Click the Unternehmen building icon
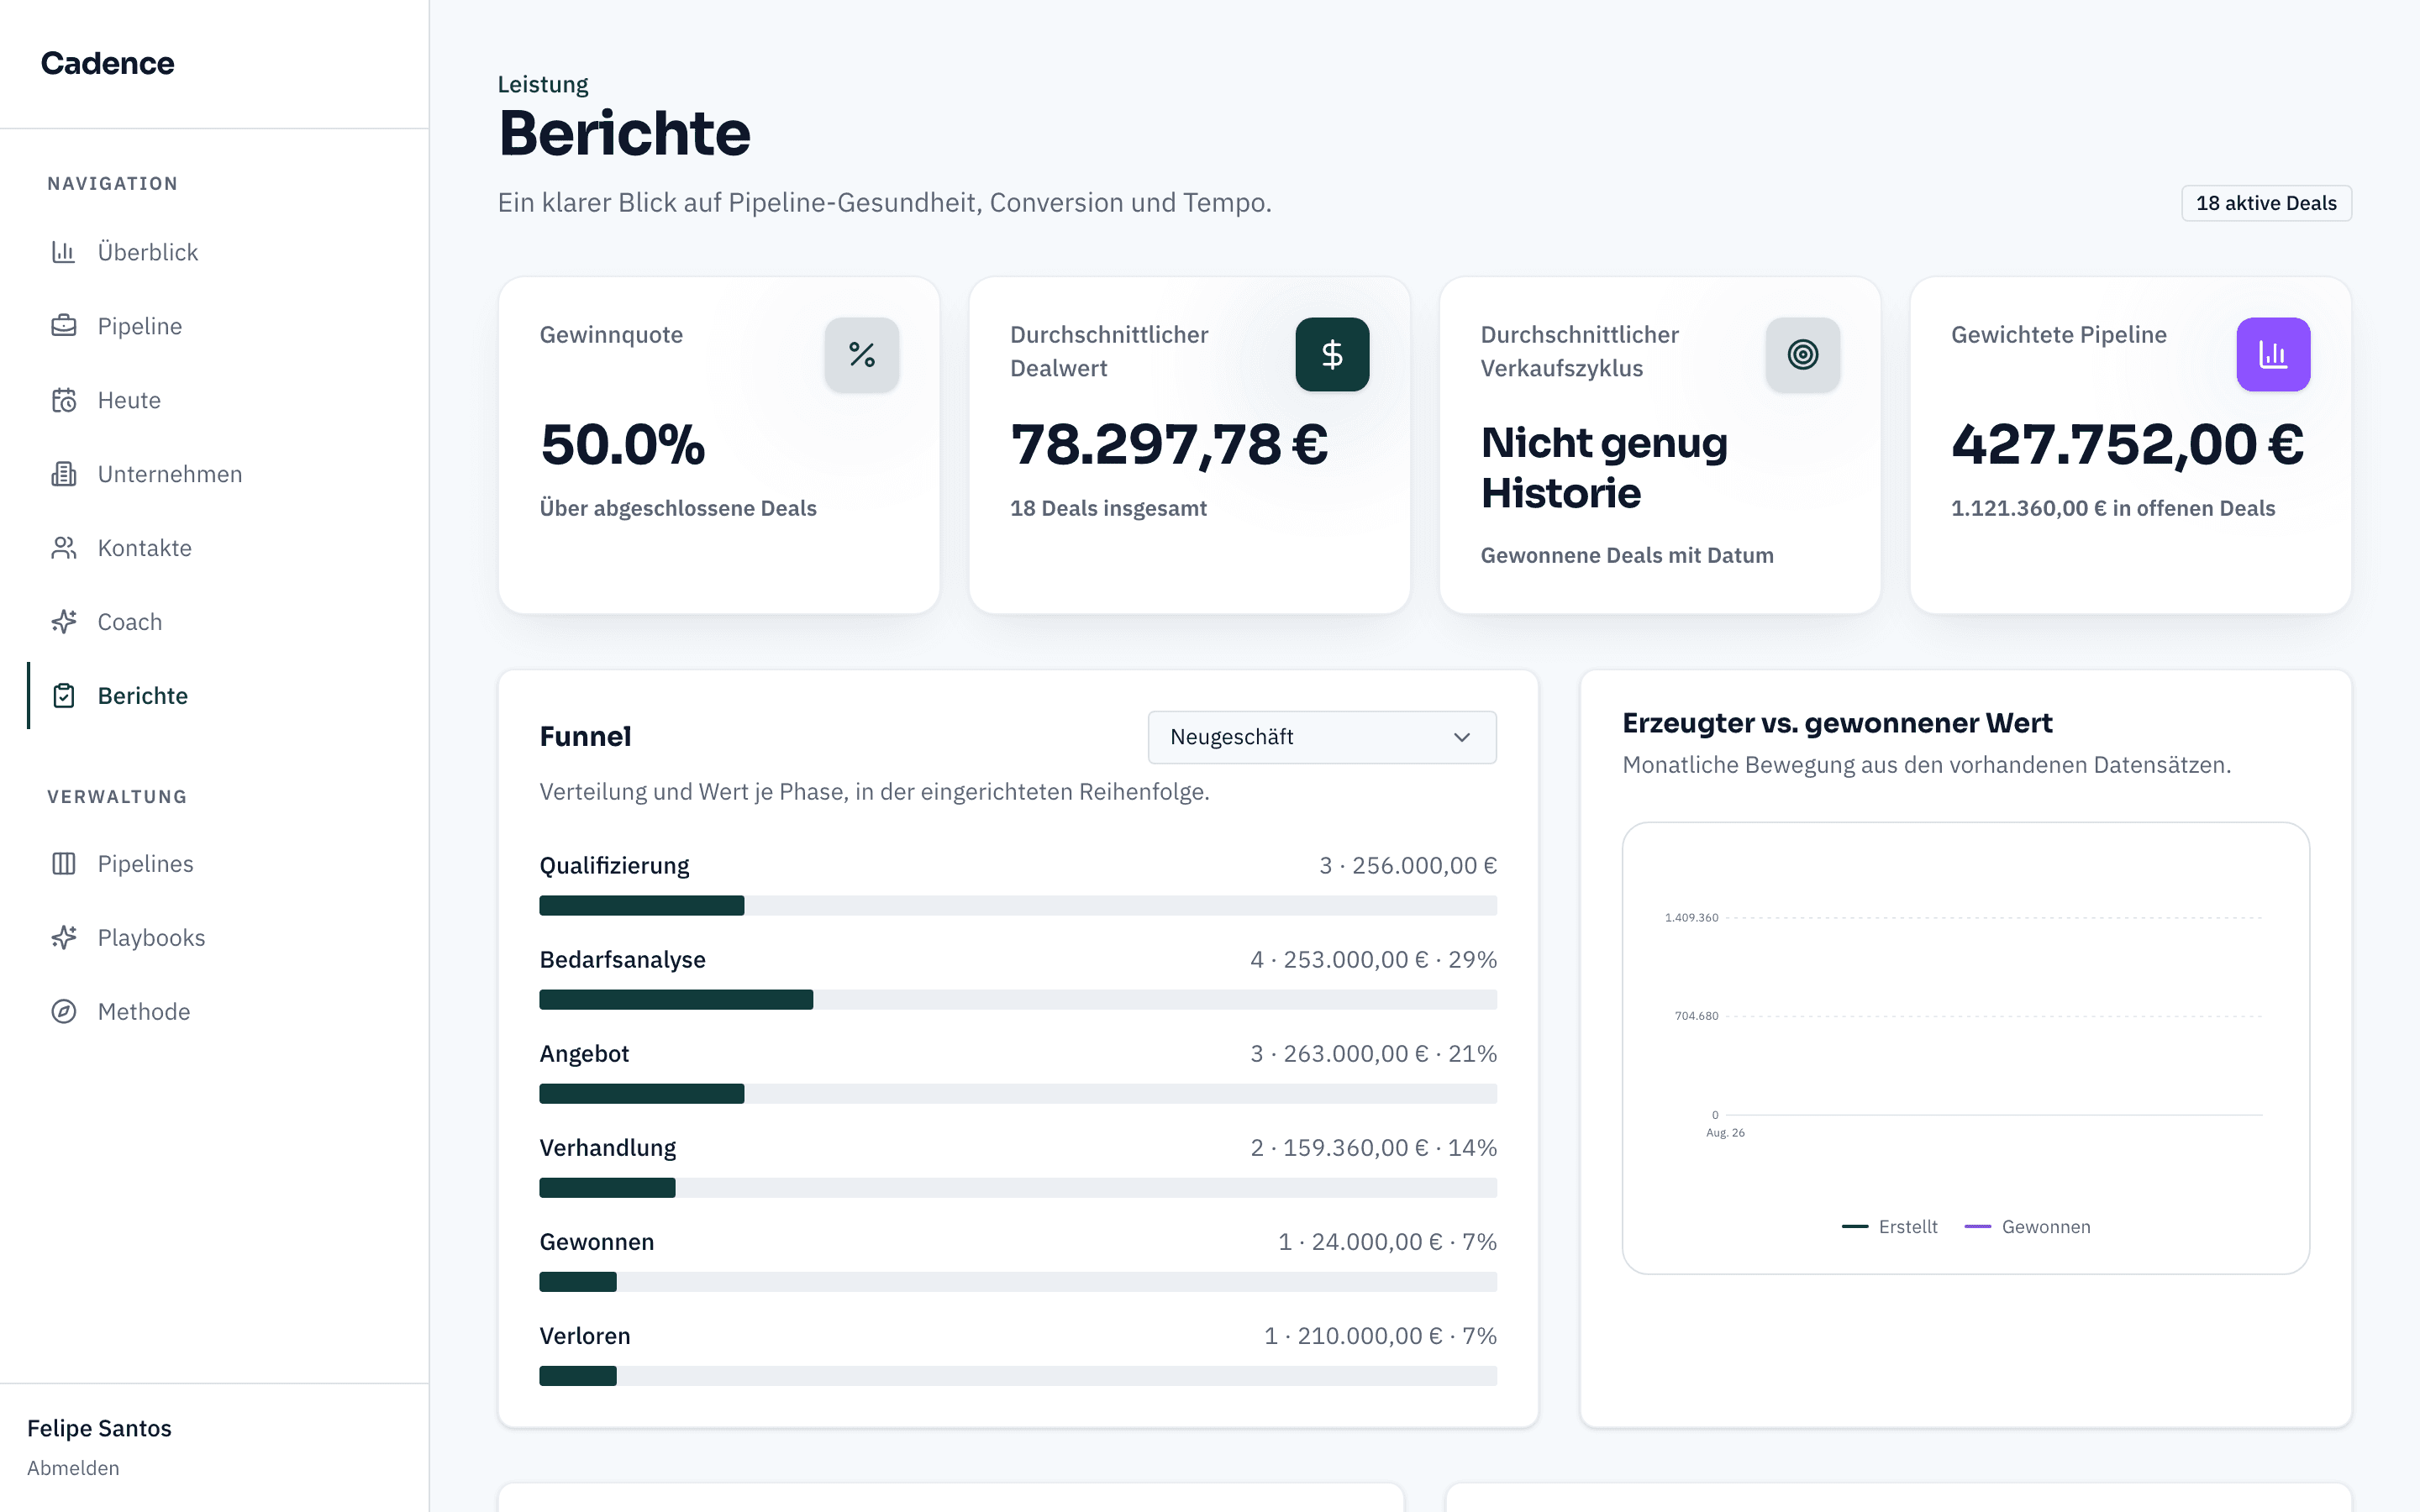This screenshot has height=1512, width=2420. click(x=64, y=474)
